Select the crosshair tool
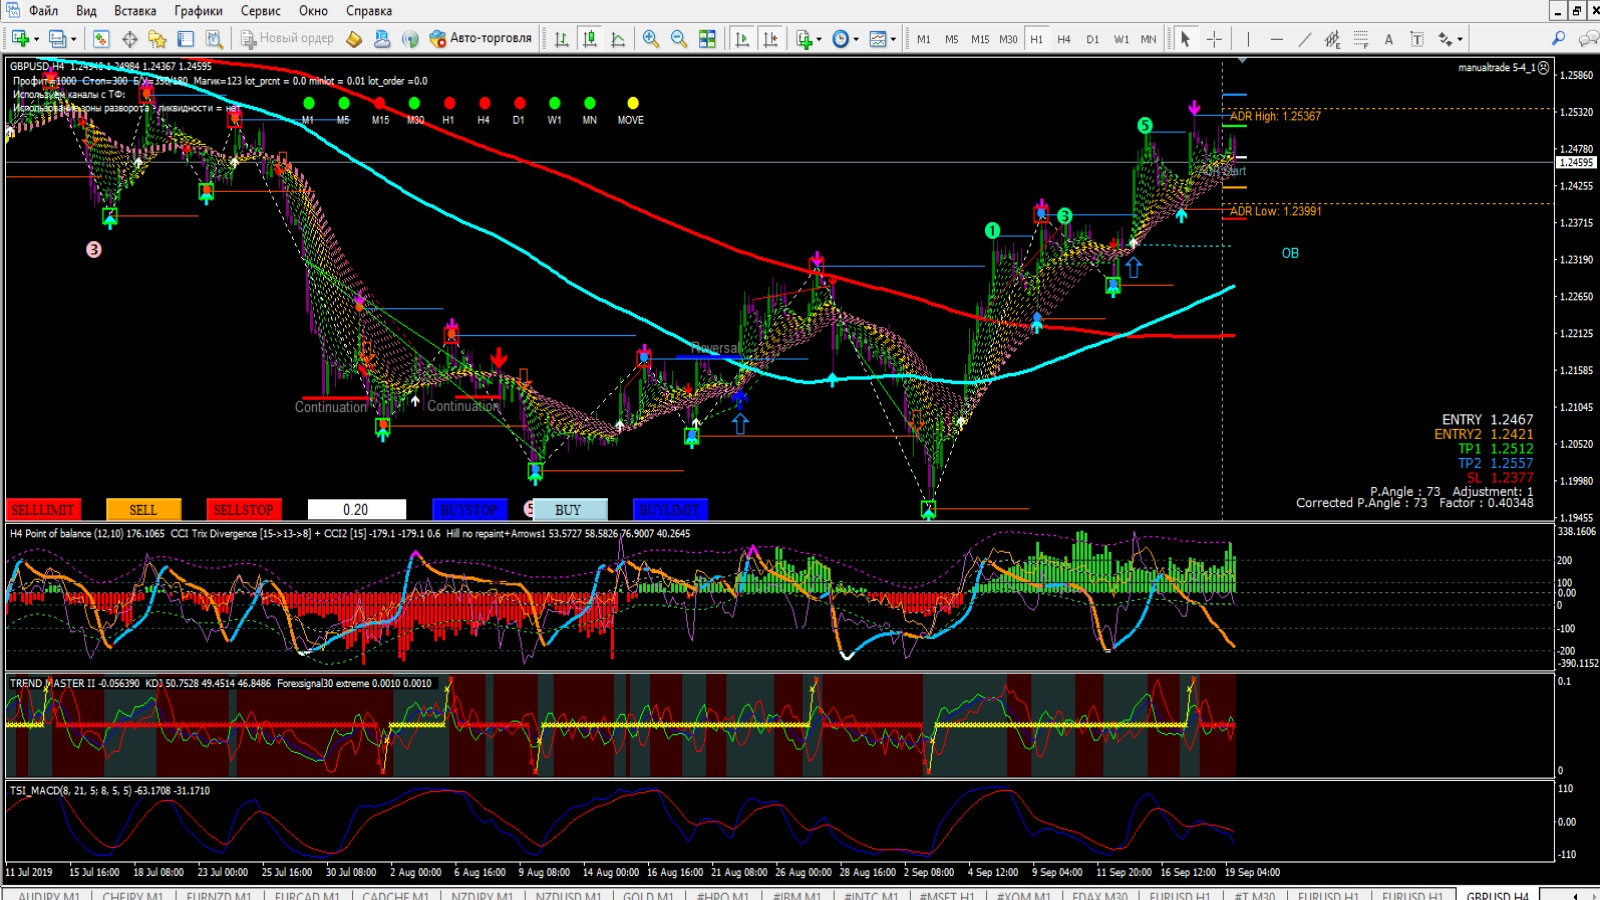The width and height of the screenshot is (1600, 900). [x=1214, y=39]
